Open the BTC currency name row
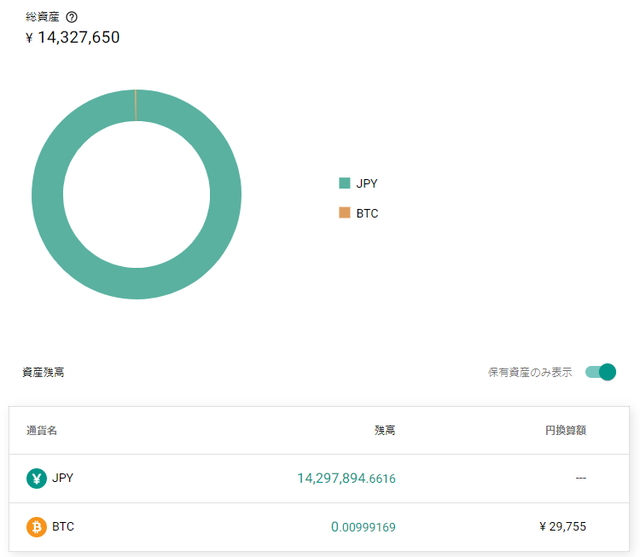This screenshot has width=640, height=557. [319, 527]
